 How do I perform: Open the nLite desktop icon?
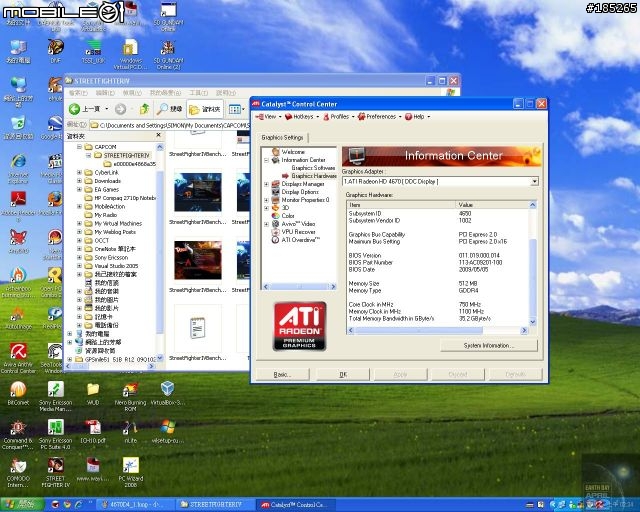[130, 427]
